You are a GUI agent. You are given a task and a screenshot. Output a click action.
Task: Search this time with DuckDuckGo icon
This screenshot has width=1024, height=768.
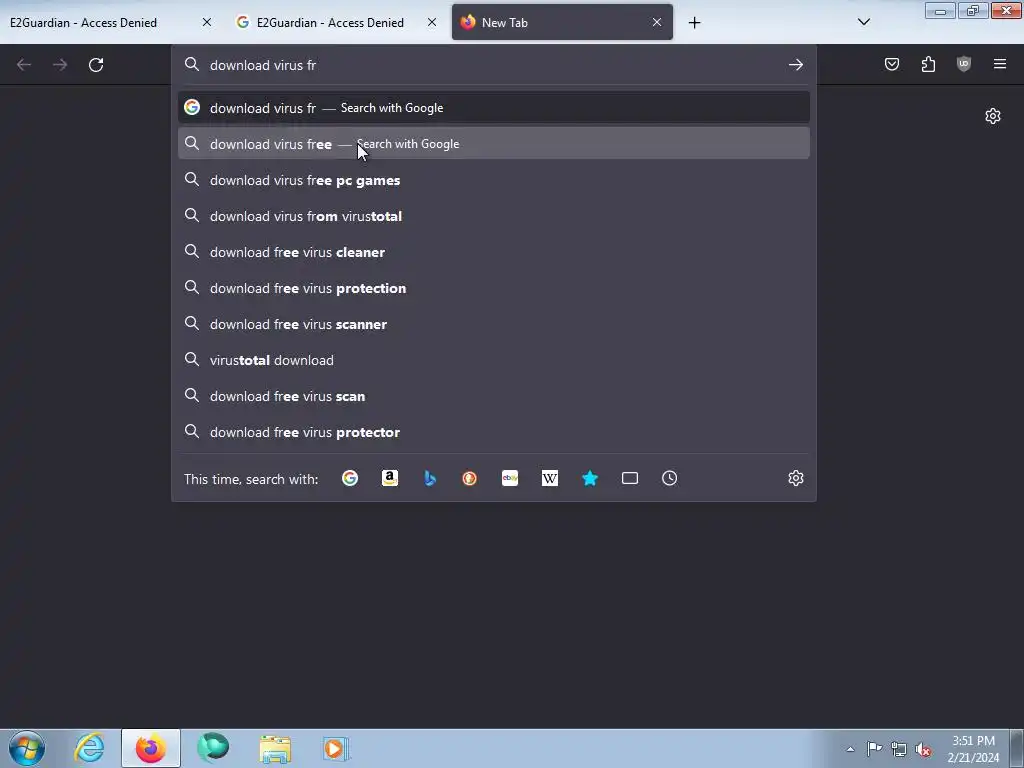(x=470, y=479)
